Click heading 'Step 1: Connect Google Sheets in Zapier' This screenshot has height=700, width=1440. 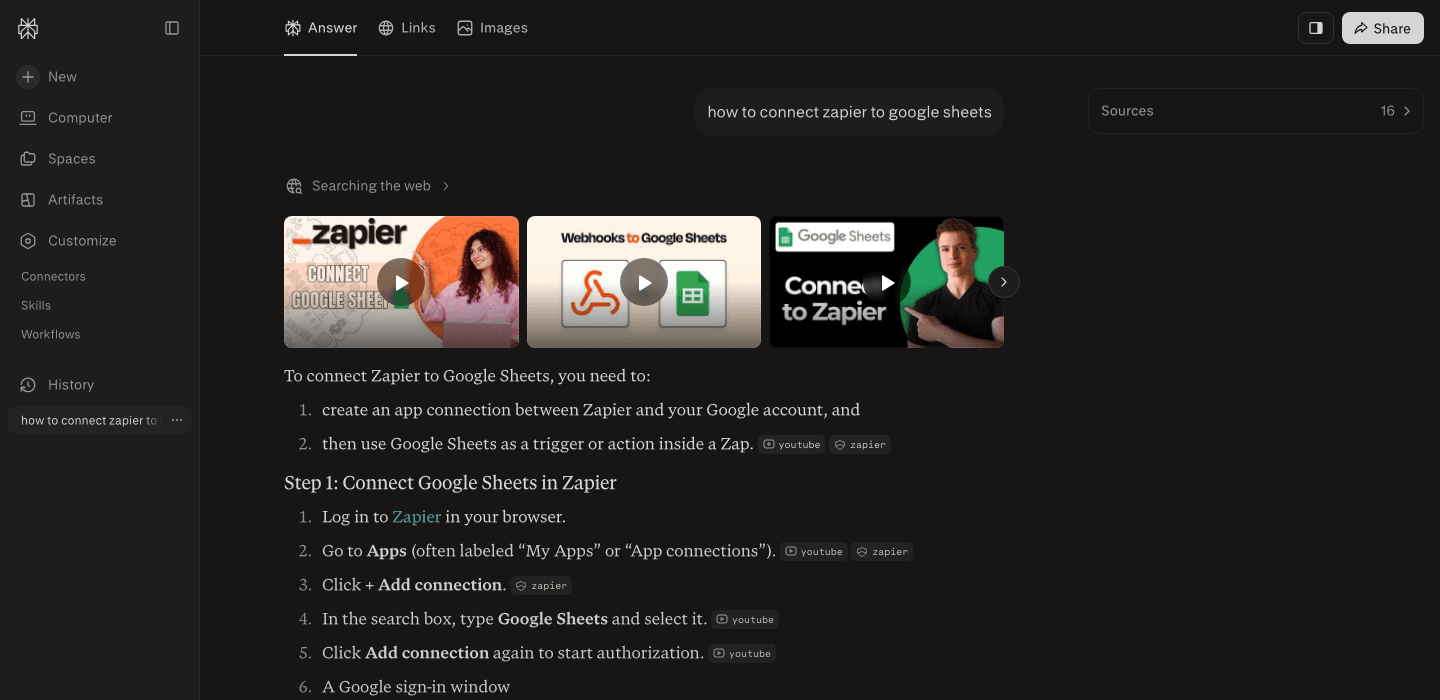(x=450, y=483)
